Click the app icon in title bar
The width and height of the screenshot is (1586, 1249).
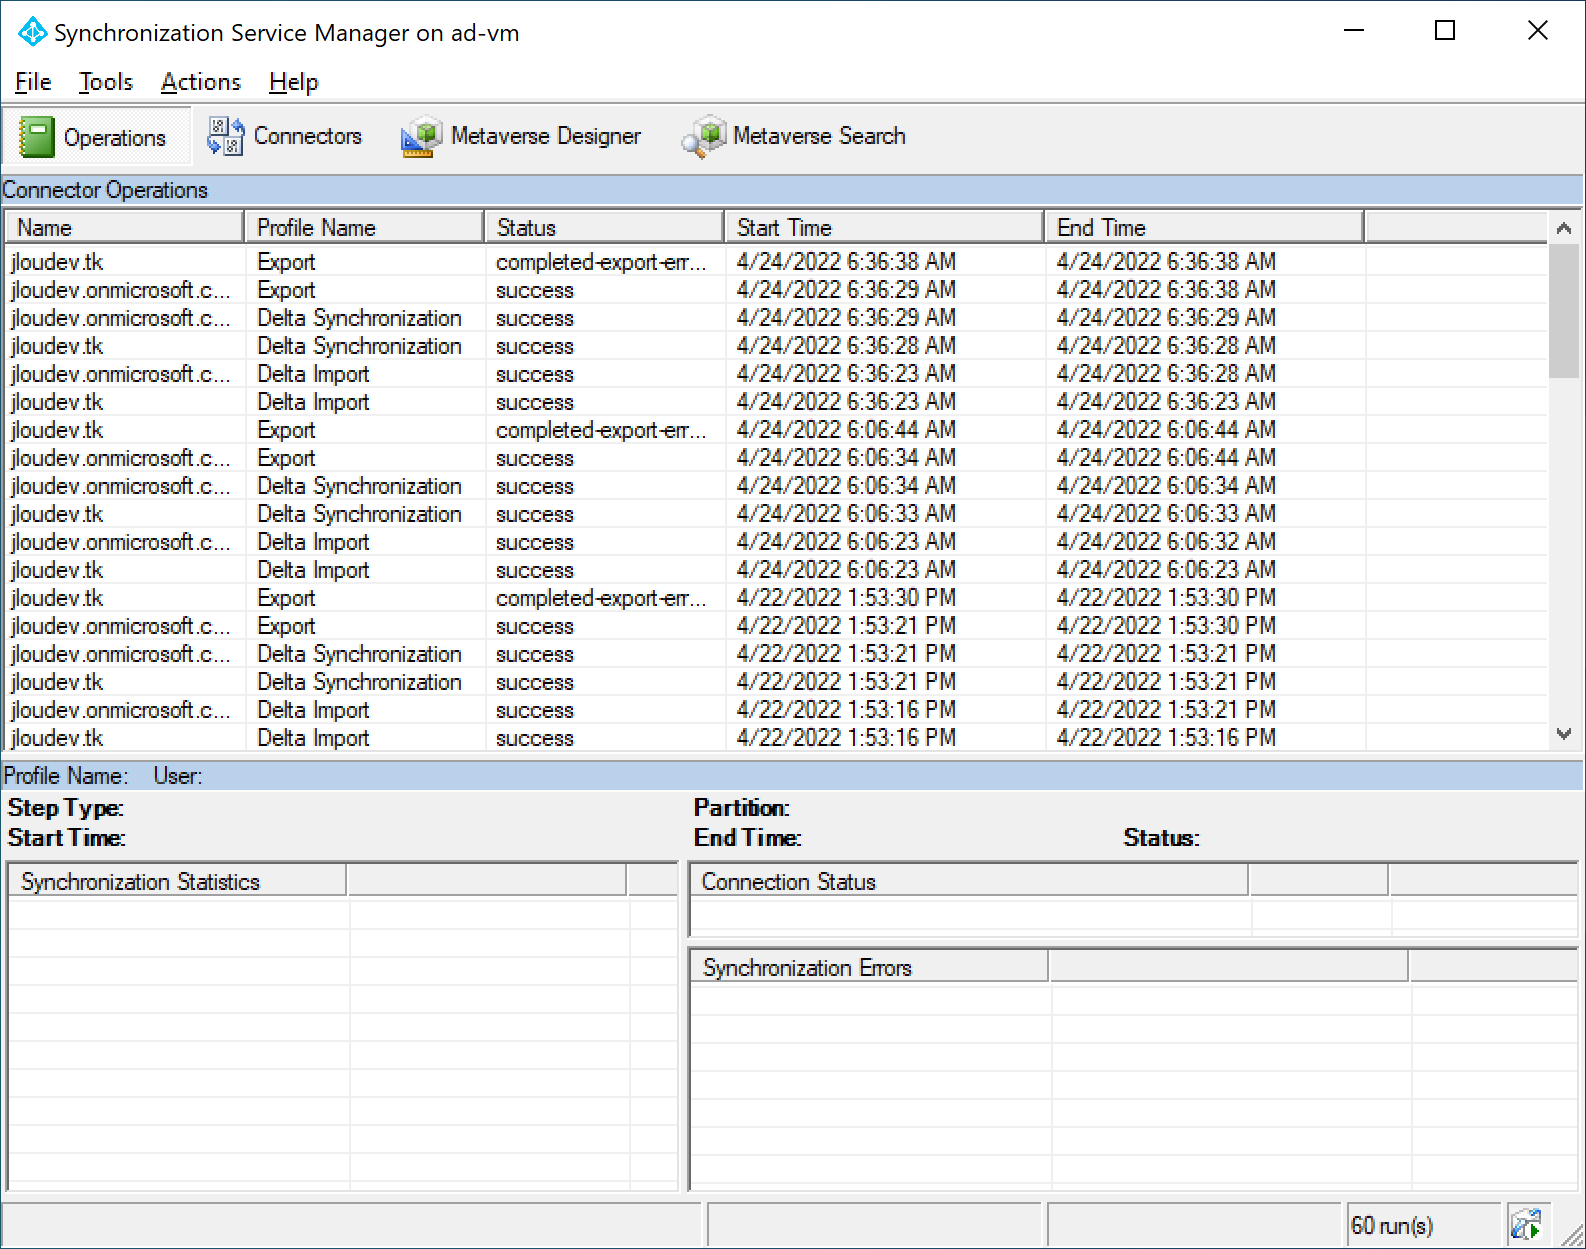(x=32, y=32)
